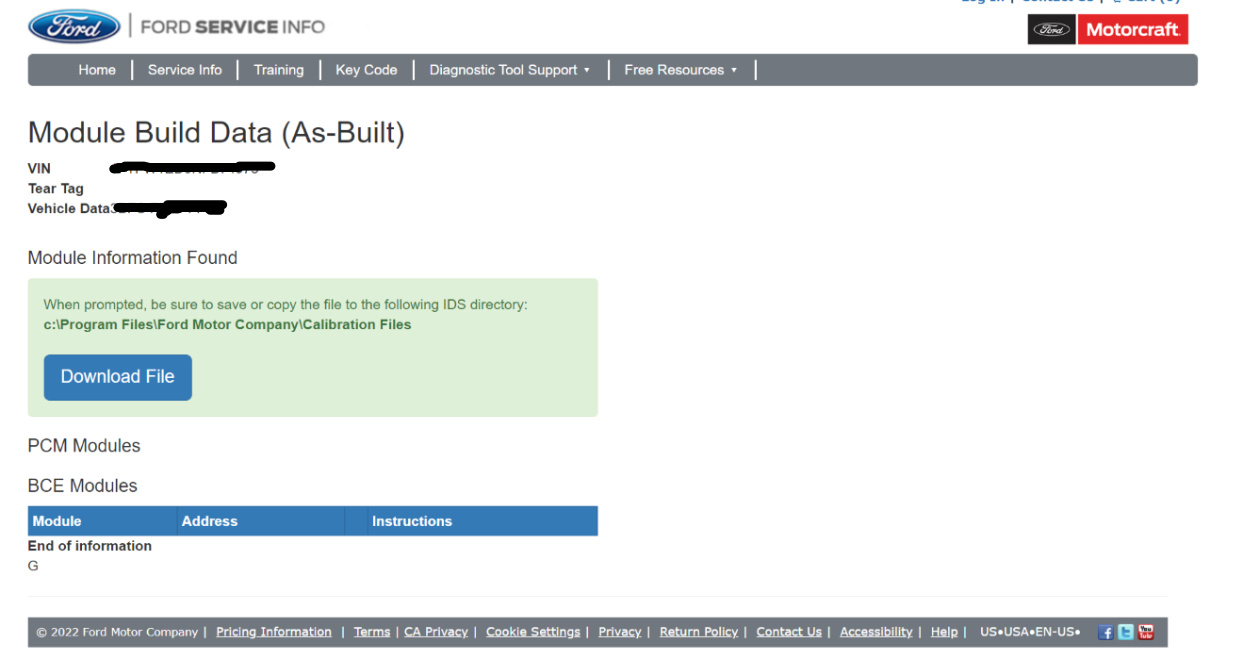The image size is (1237, 653).
Task: Click the Contact Us footer link
Action: 789,632
